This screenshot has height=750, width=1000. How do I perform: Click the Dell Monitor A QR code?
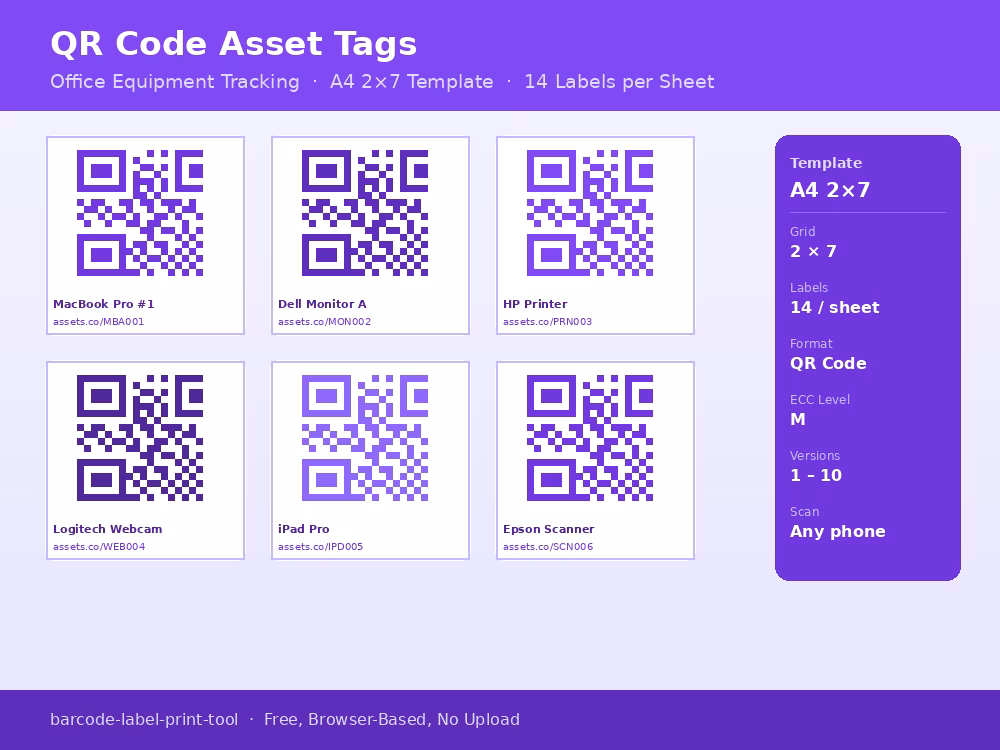coord(365,213)
